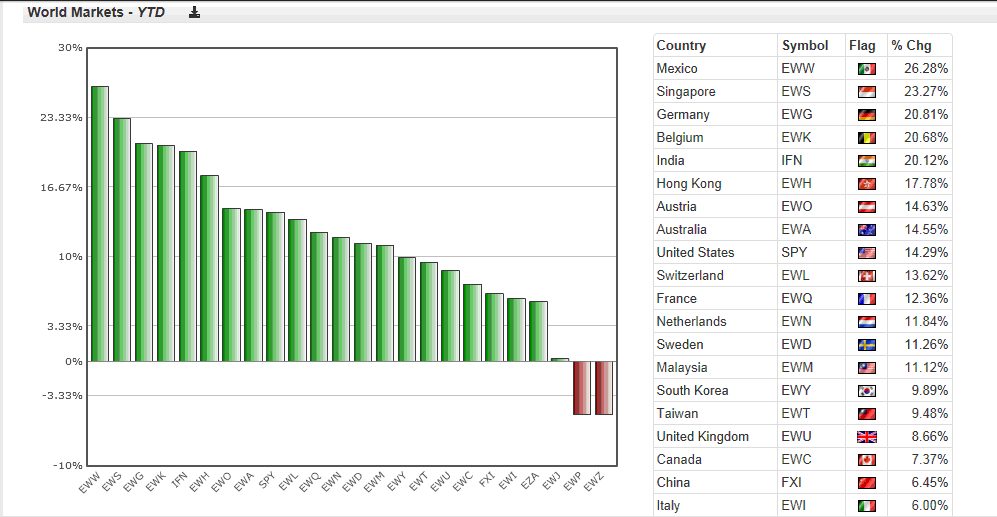Viewport: 997px width, 517px height.
Task: Click the India flag icon
Action: [867, 161]
